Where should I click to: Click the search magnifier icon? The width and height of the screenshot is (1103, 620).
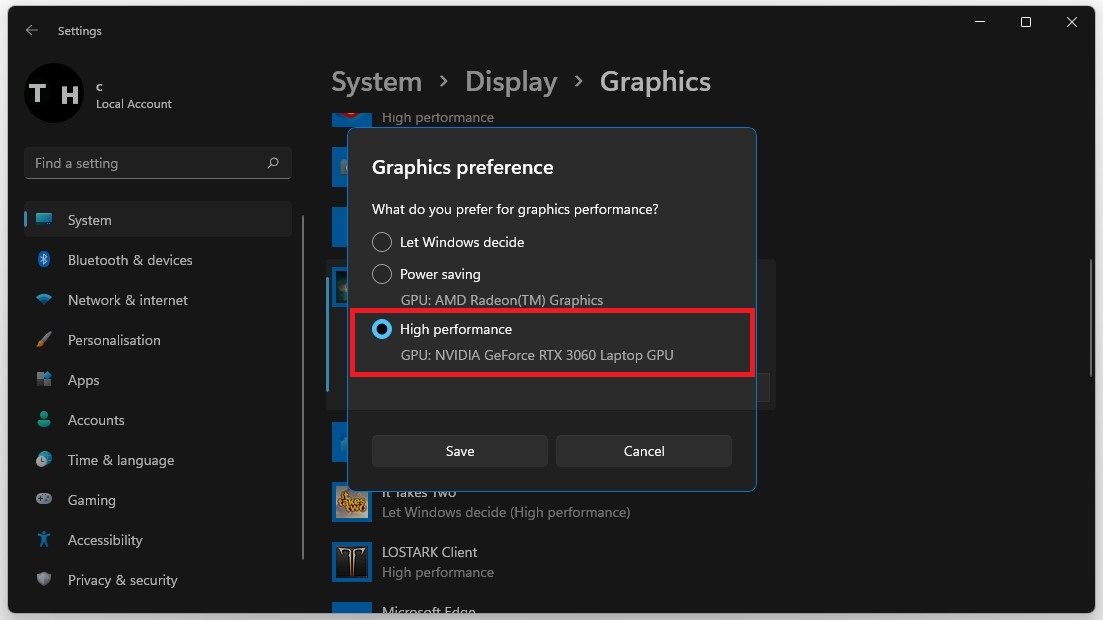(273, 163)
